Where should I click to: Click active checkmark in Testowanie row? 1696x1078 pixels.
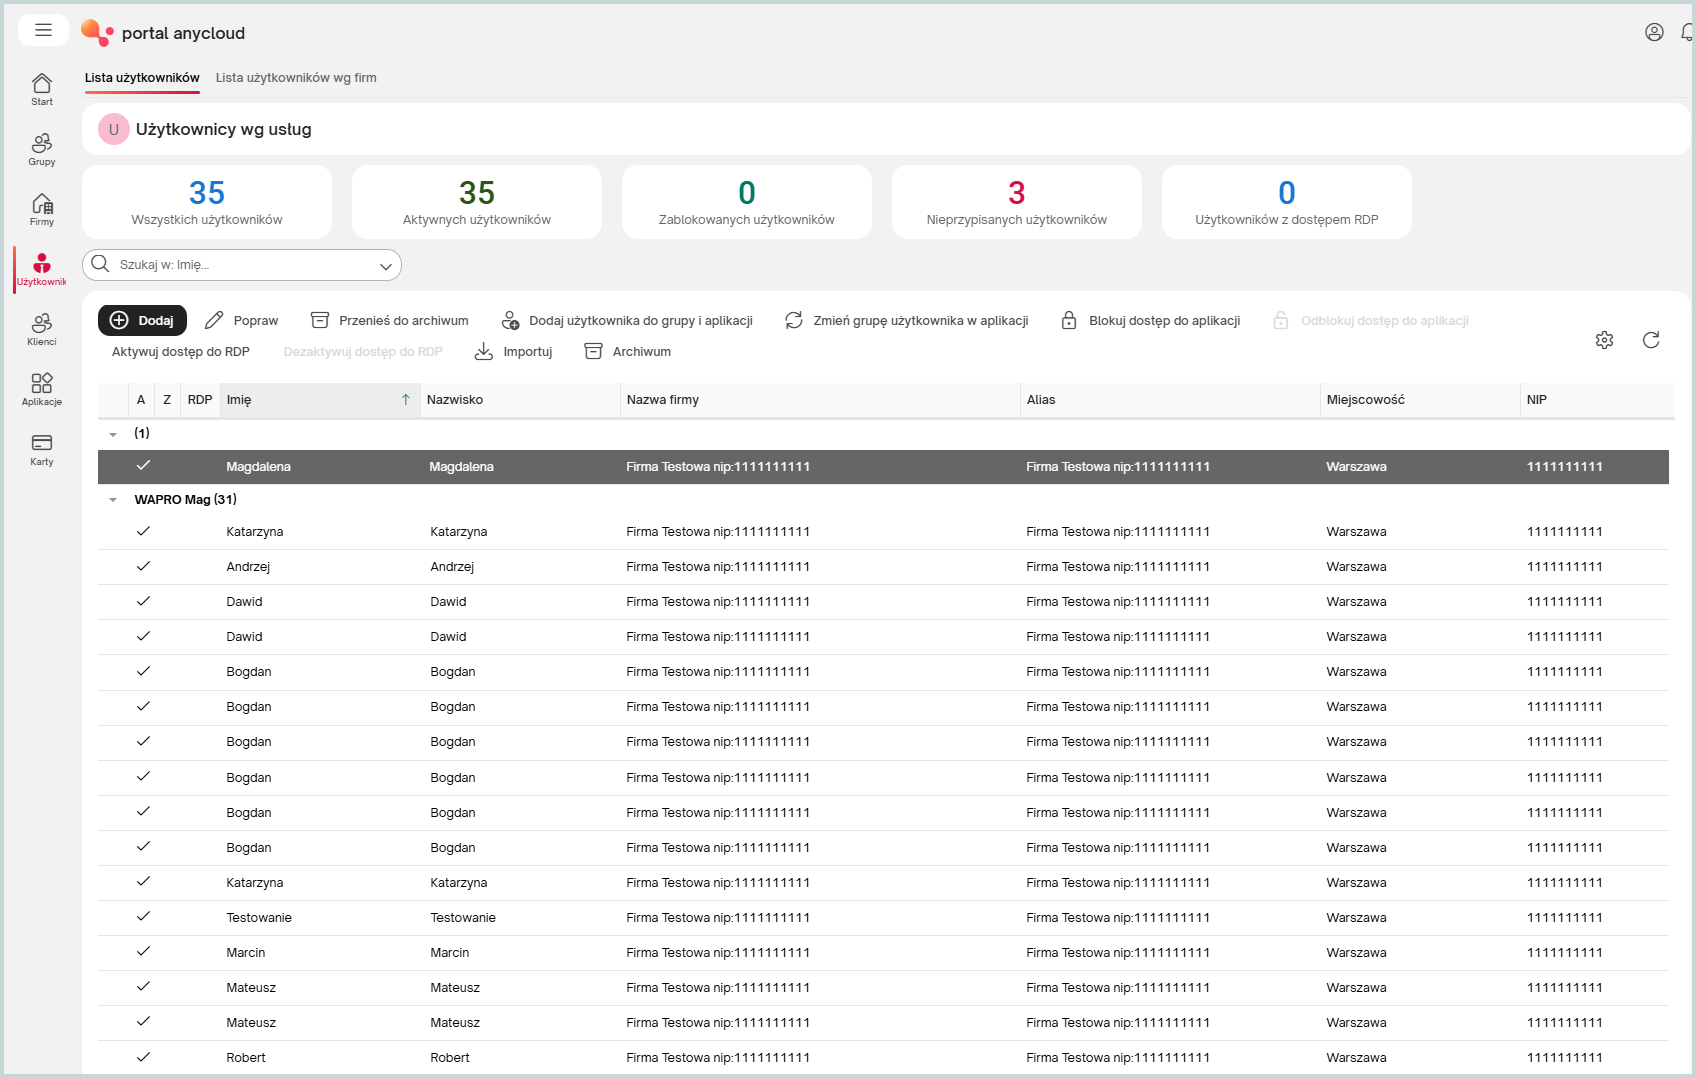143,917
